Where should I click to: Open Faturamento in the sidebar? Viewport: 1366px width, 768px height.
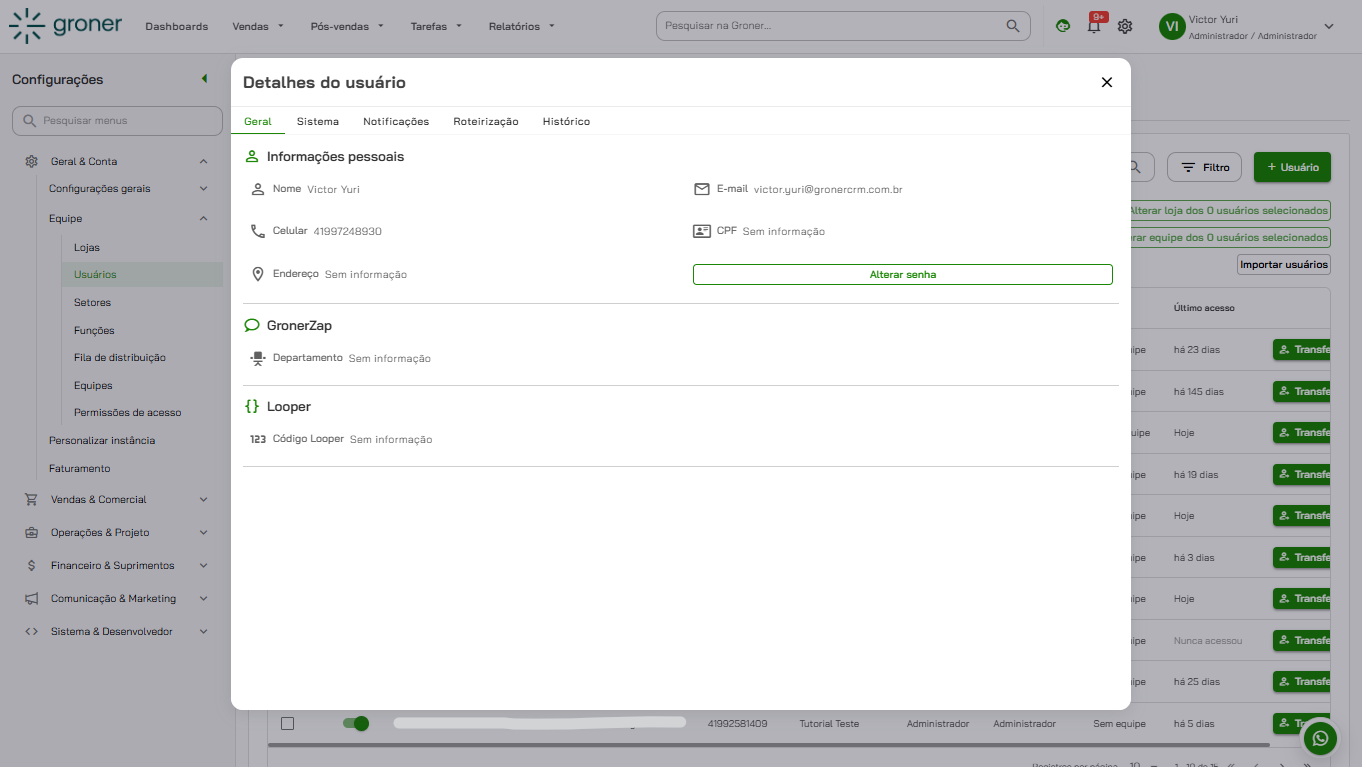coord(80,468)
